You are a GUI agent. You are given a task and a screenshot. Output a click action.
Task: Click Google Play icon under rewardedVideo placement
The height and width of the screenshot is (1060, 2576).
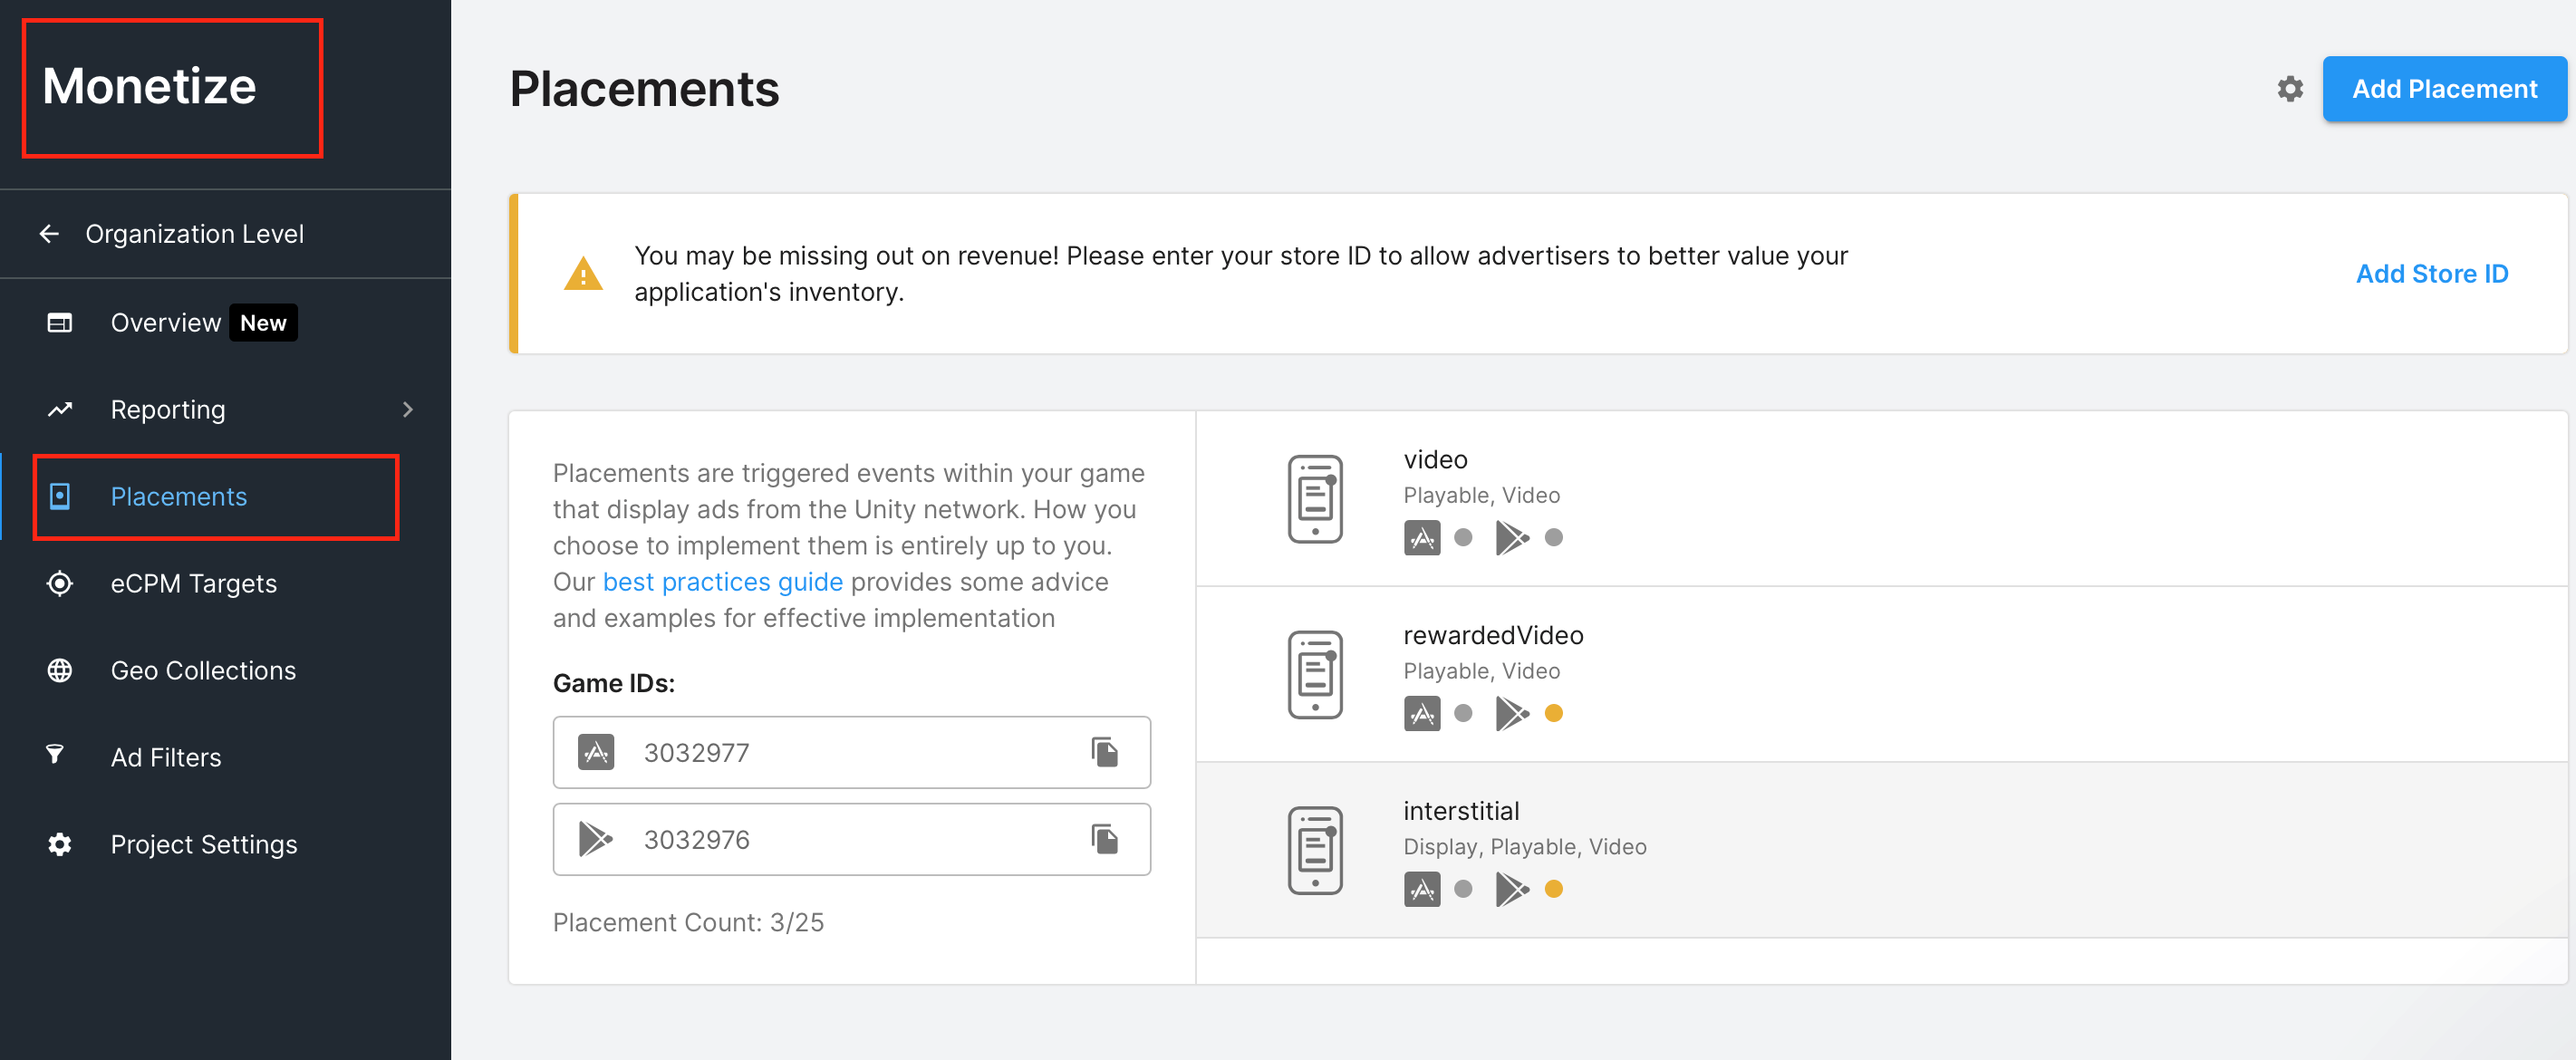(1511, 714)
